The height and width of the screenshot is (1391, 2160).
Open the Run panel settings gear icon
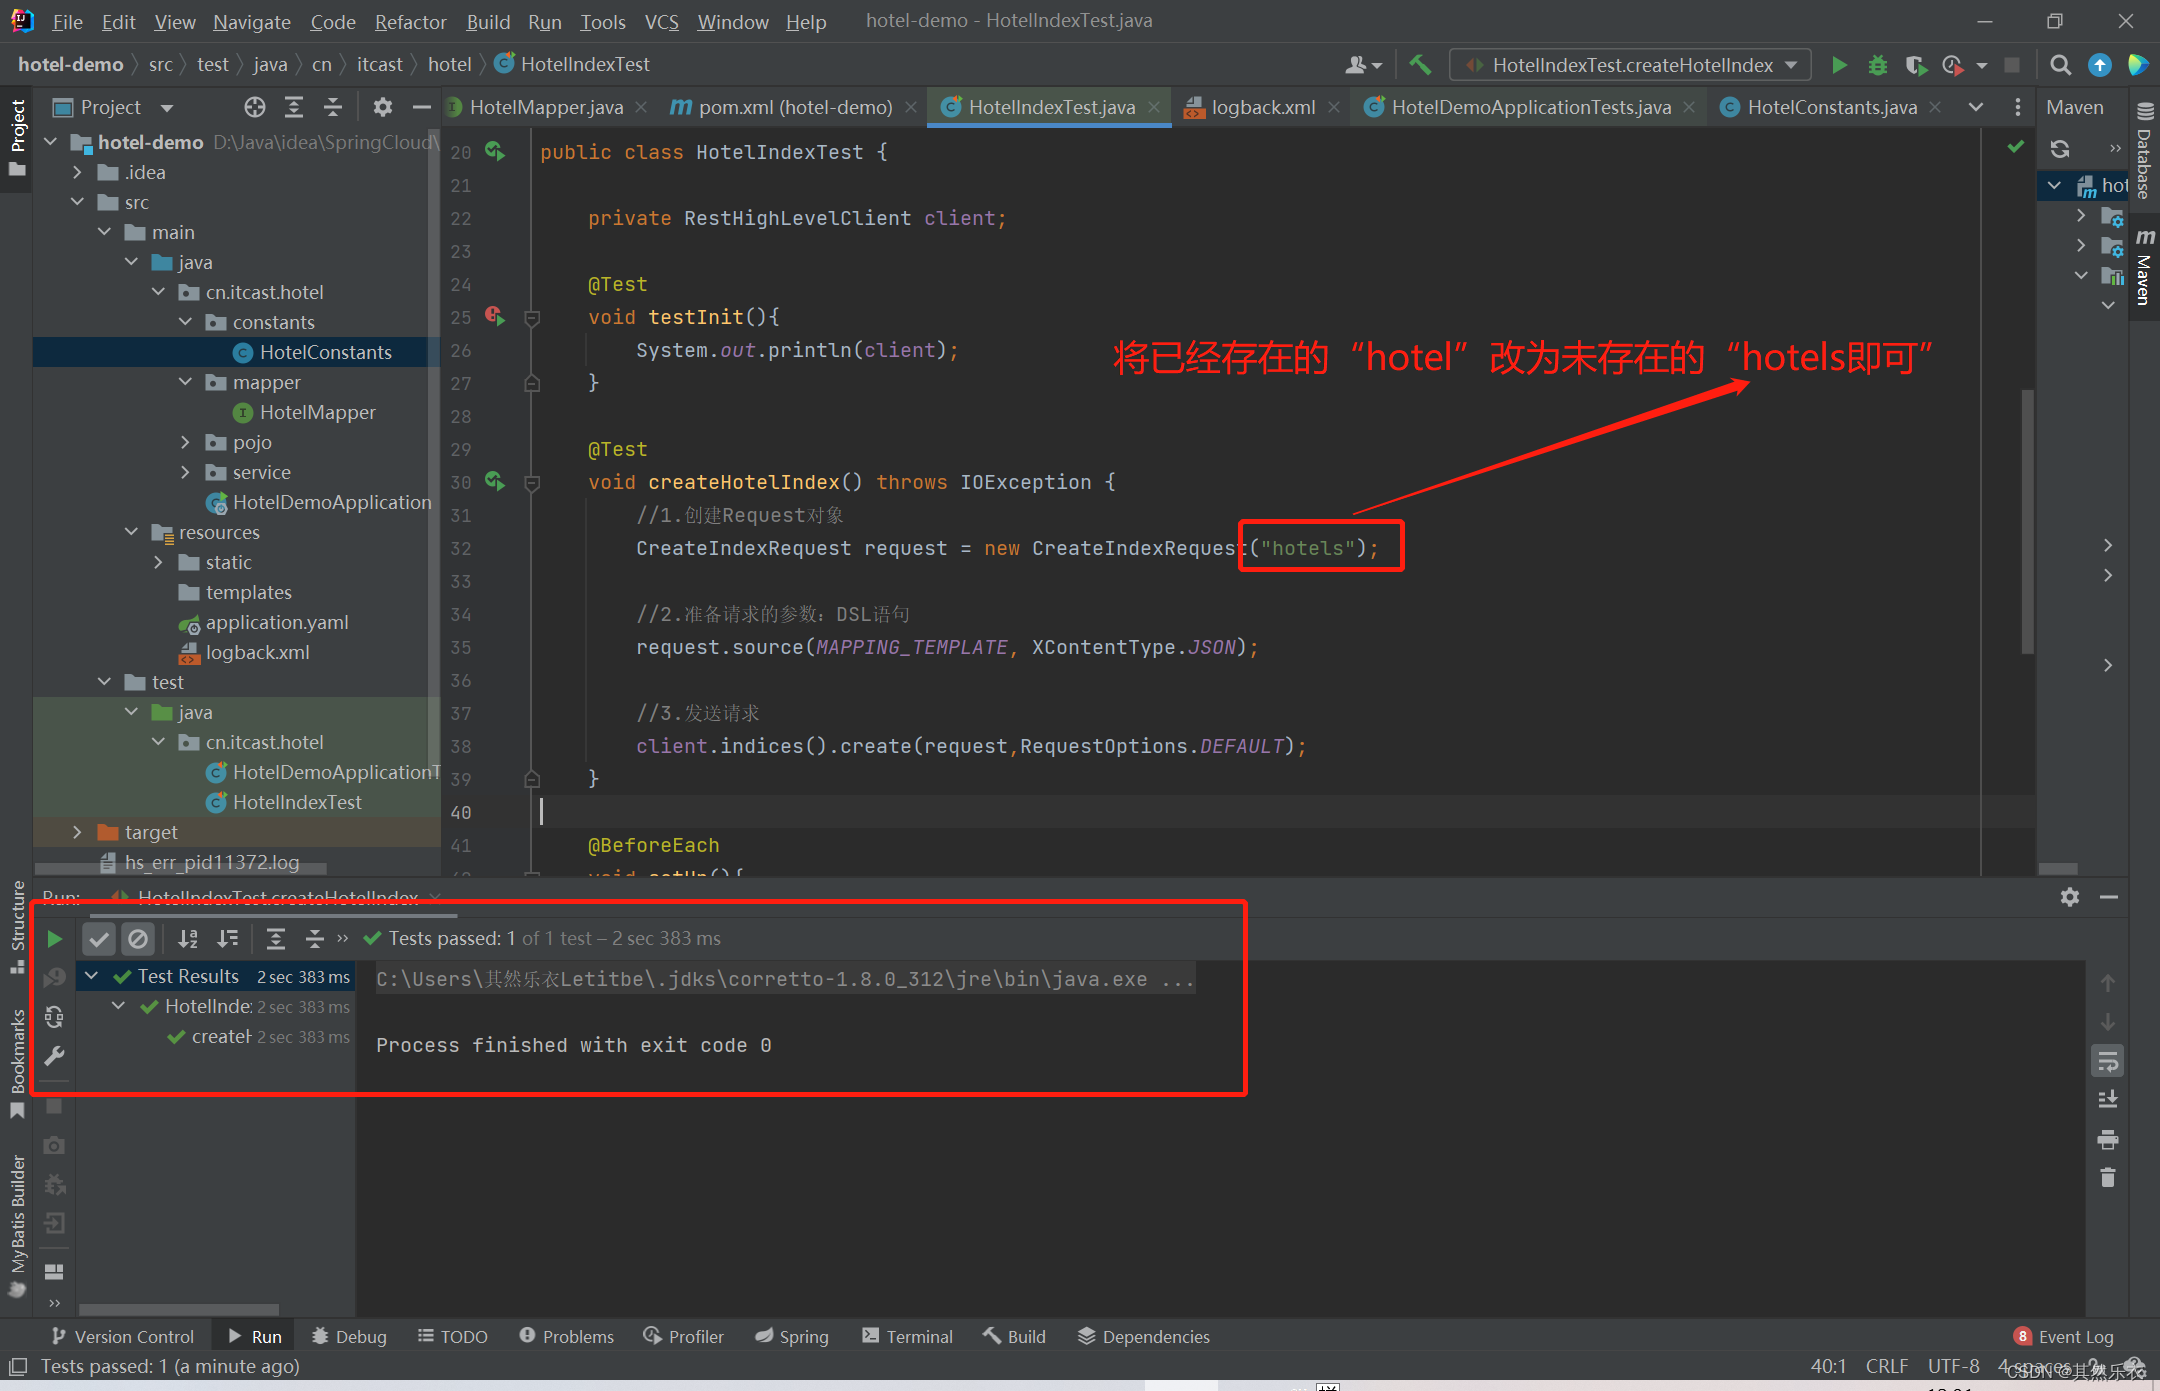point(2068,897)
